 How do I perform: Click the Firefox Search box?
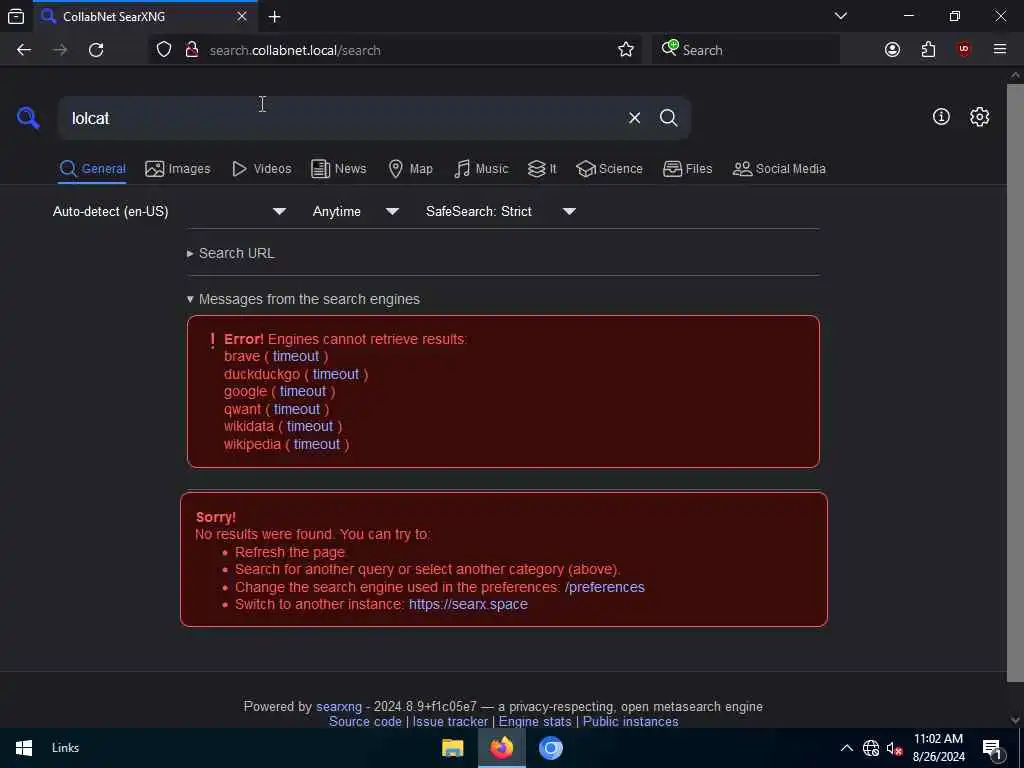(745, 50)
